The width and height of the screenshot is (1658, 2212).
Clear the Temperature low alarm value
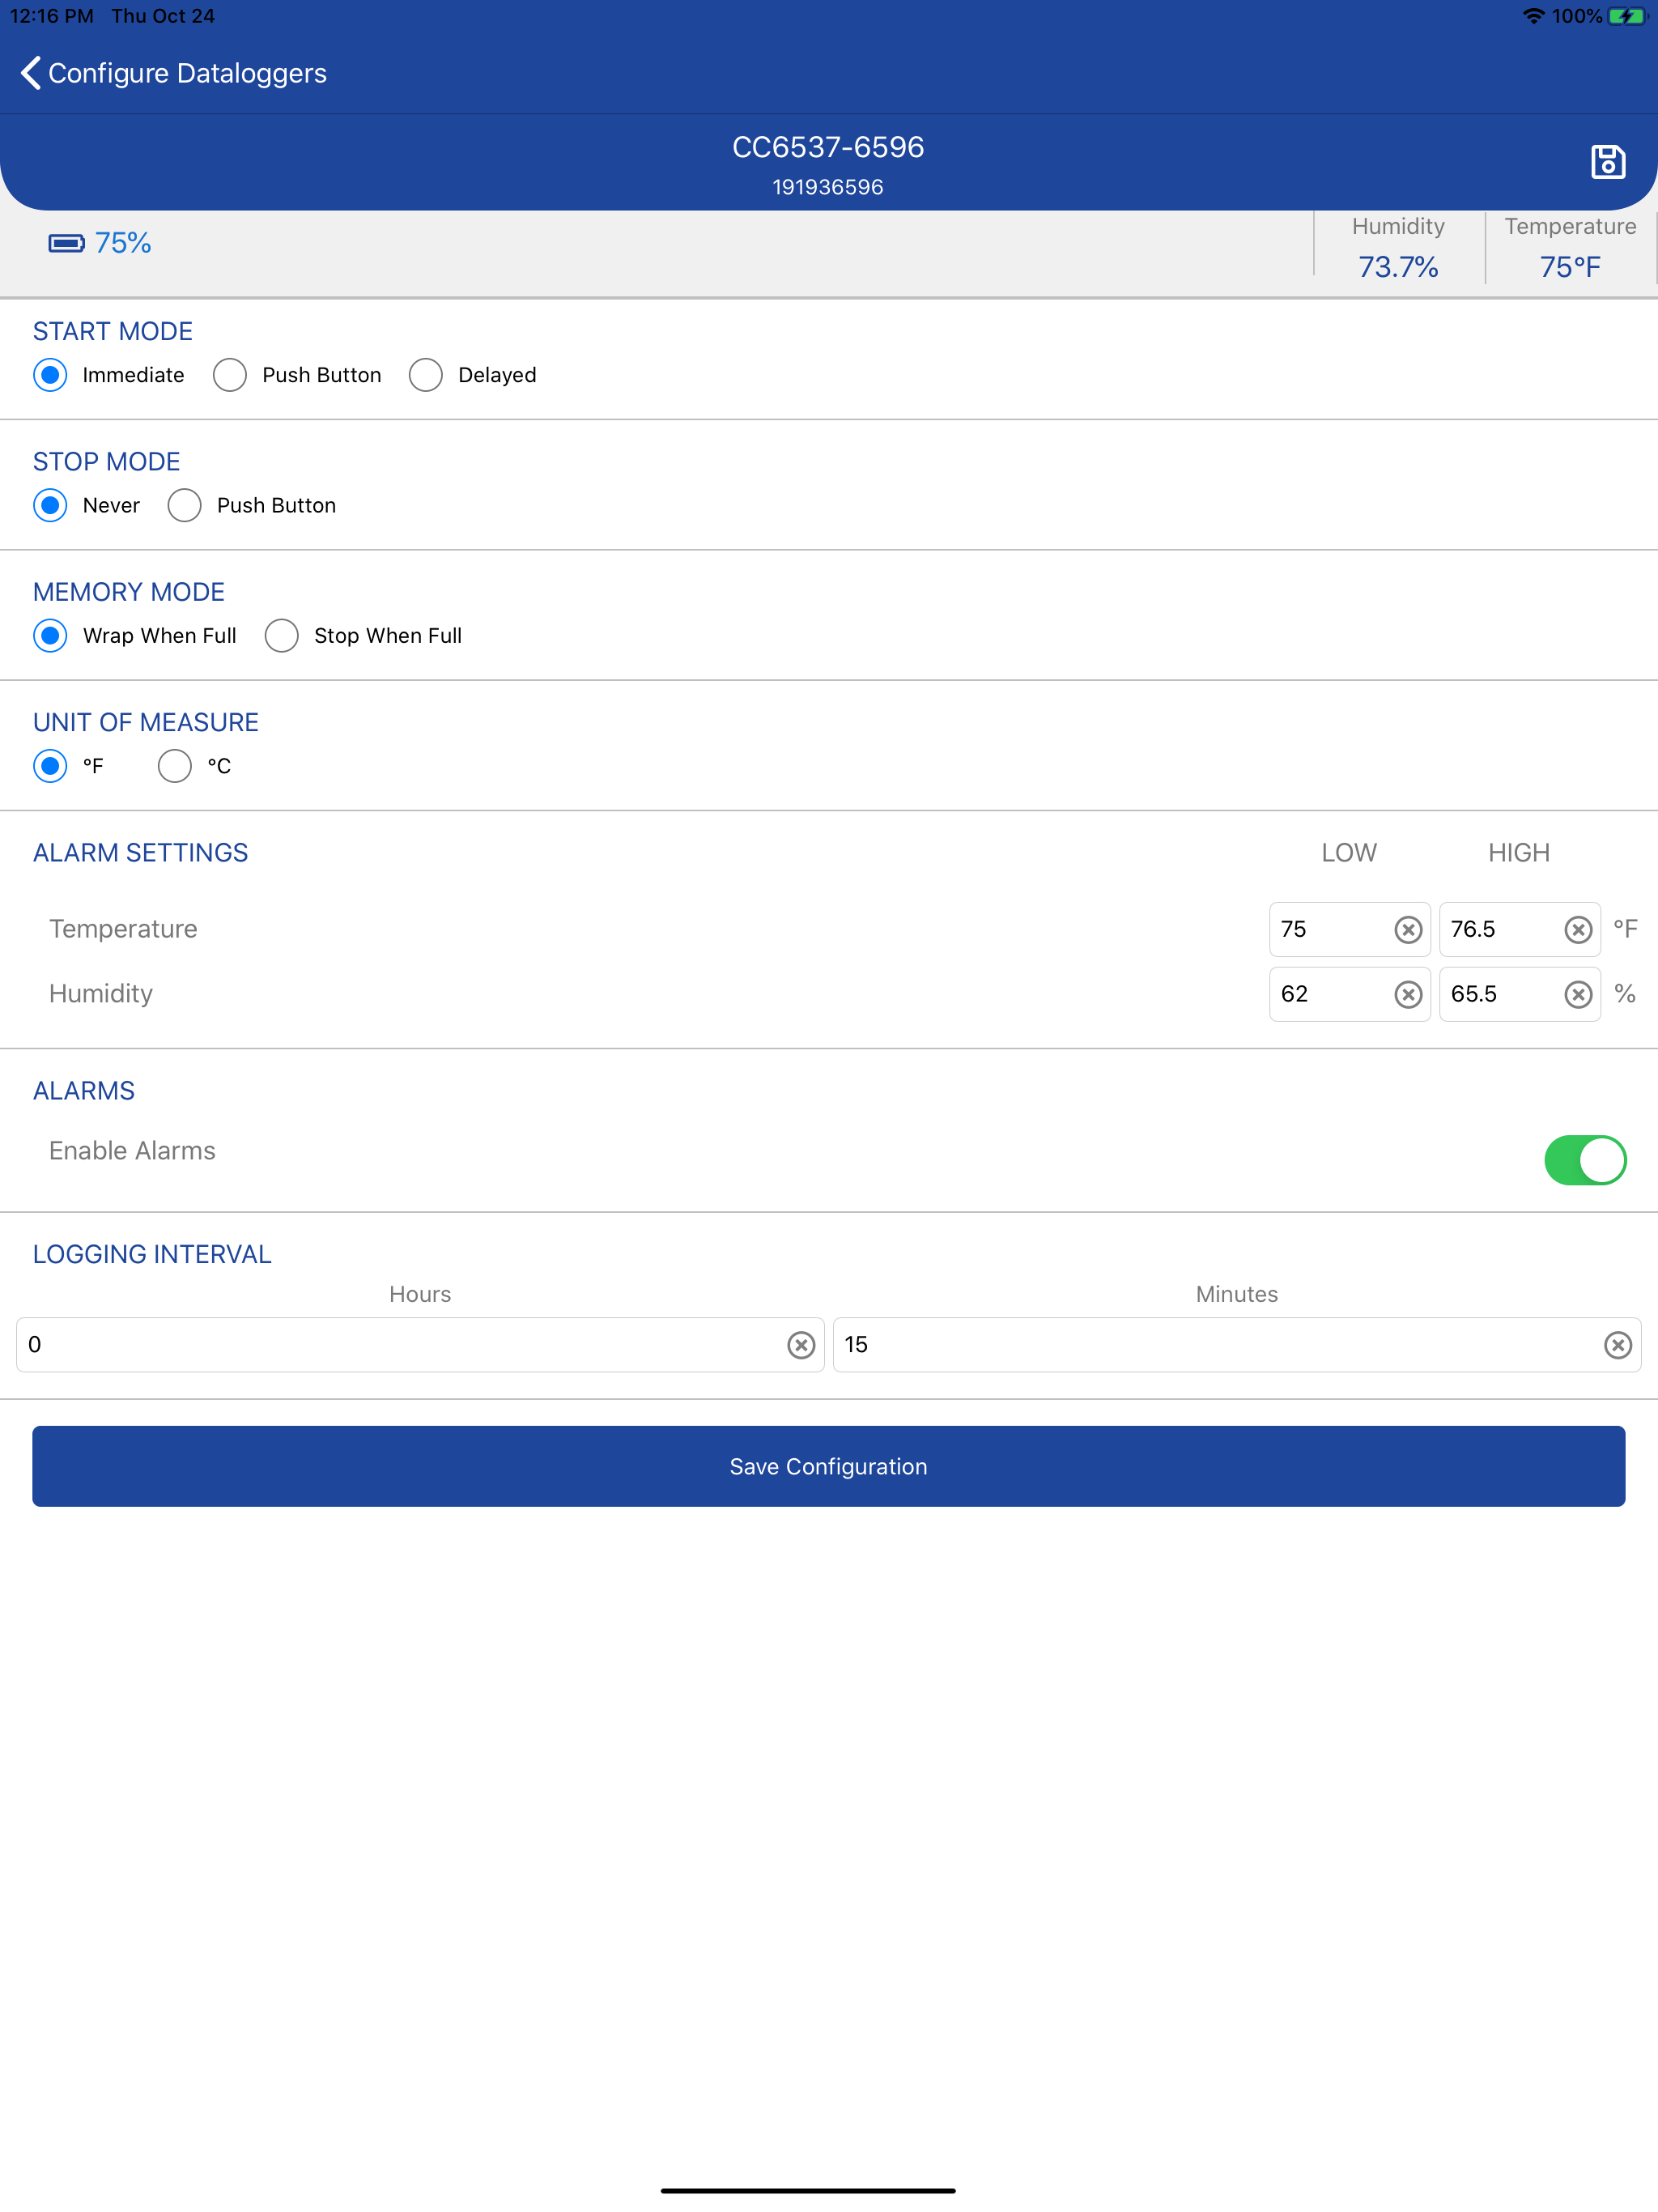(x=1408, y=929)
